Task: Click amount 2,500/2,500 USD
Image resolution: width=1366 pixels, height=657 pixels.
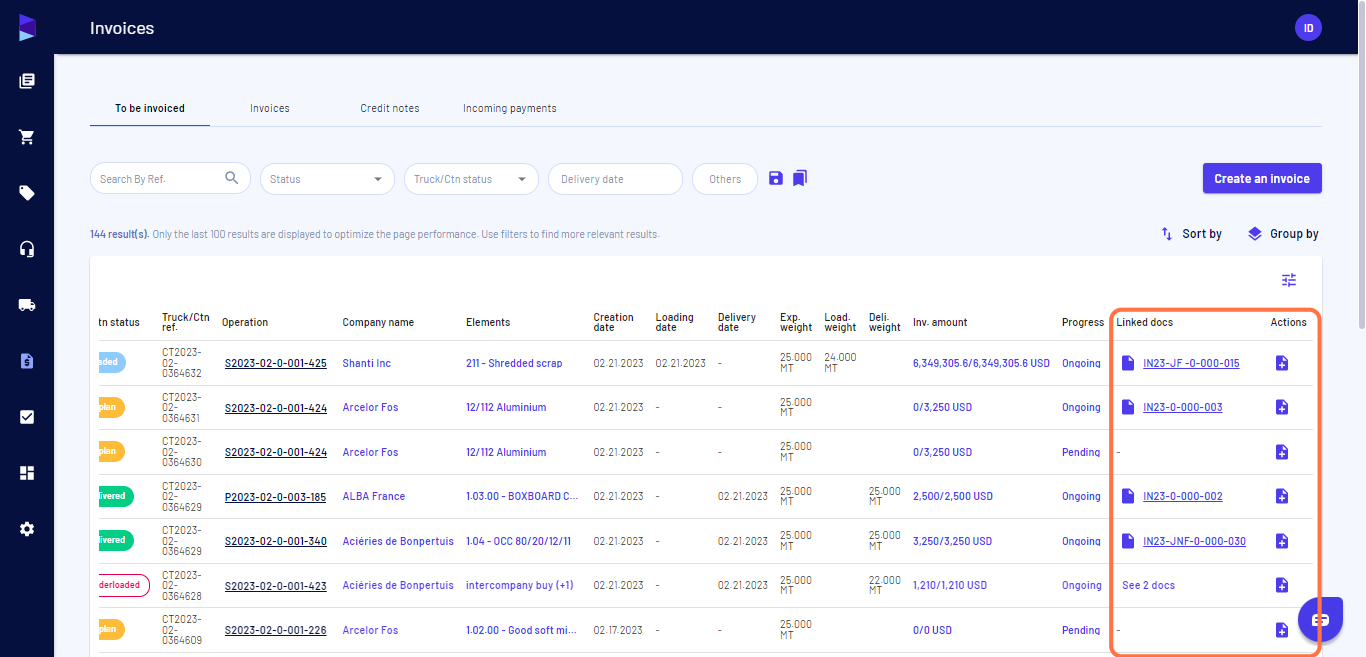Action: click(953, 496)
